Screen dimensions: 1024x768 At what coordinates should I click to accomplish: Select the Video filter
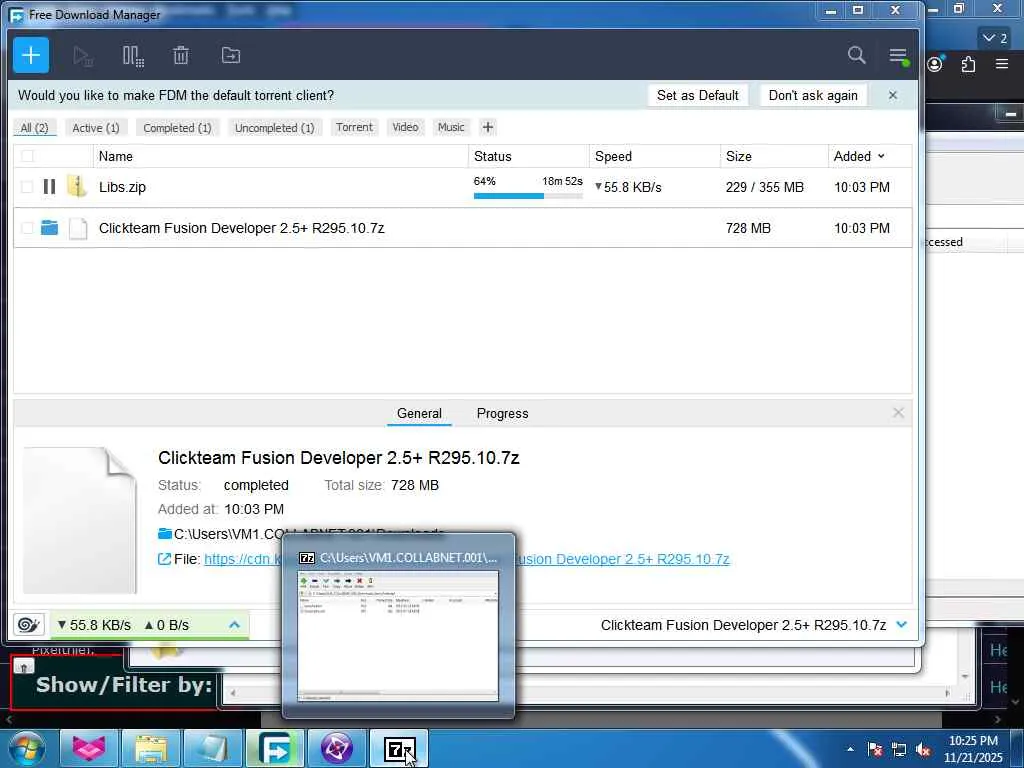[405, 127]
